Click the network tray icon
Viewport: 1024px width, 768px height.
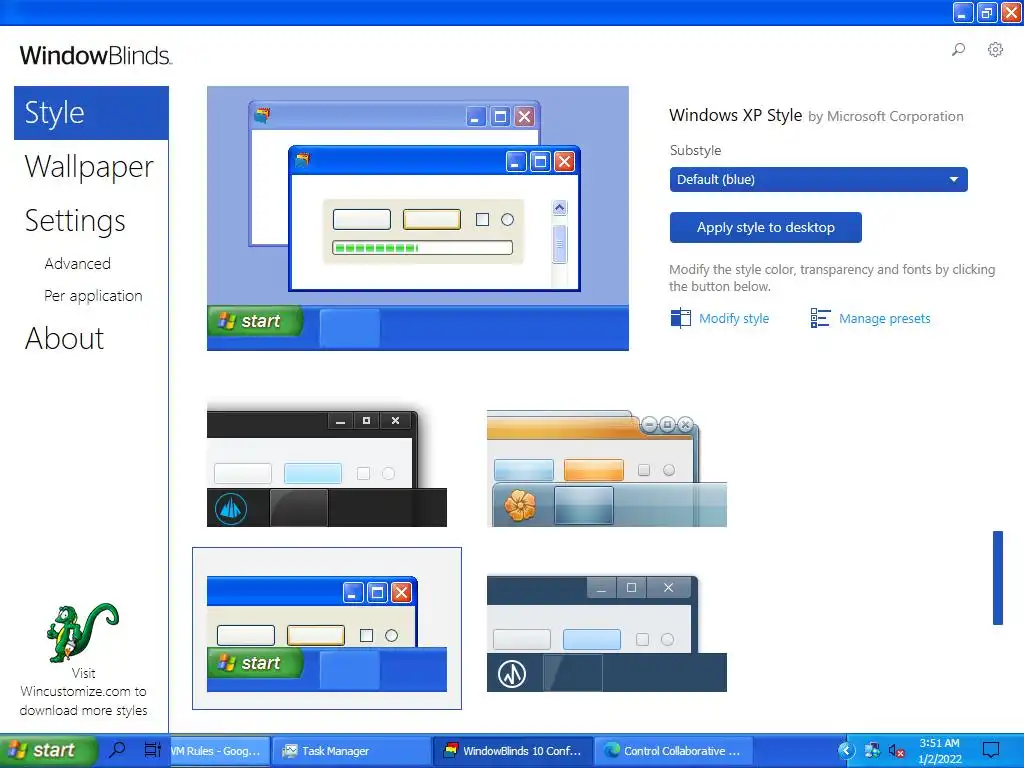872,750
